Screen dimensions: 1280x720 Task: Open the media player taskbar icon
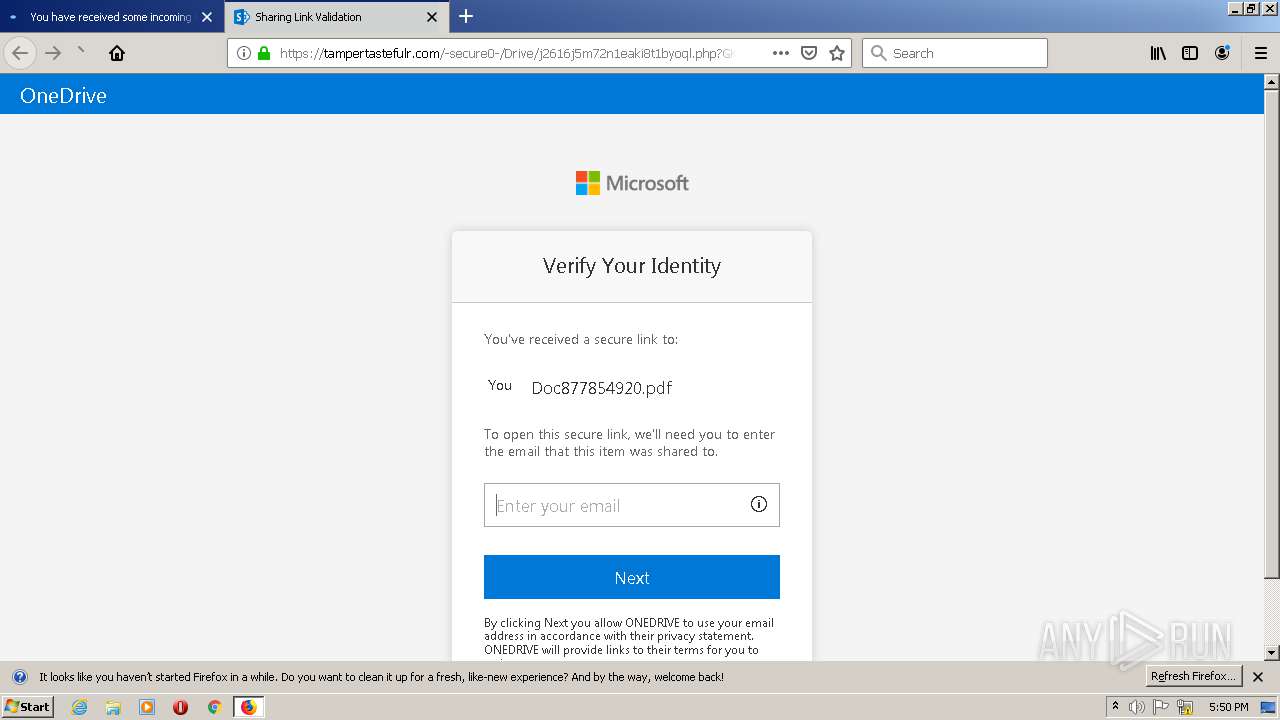click(147, 707)
